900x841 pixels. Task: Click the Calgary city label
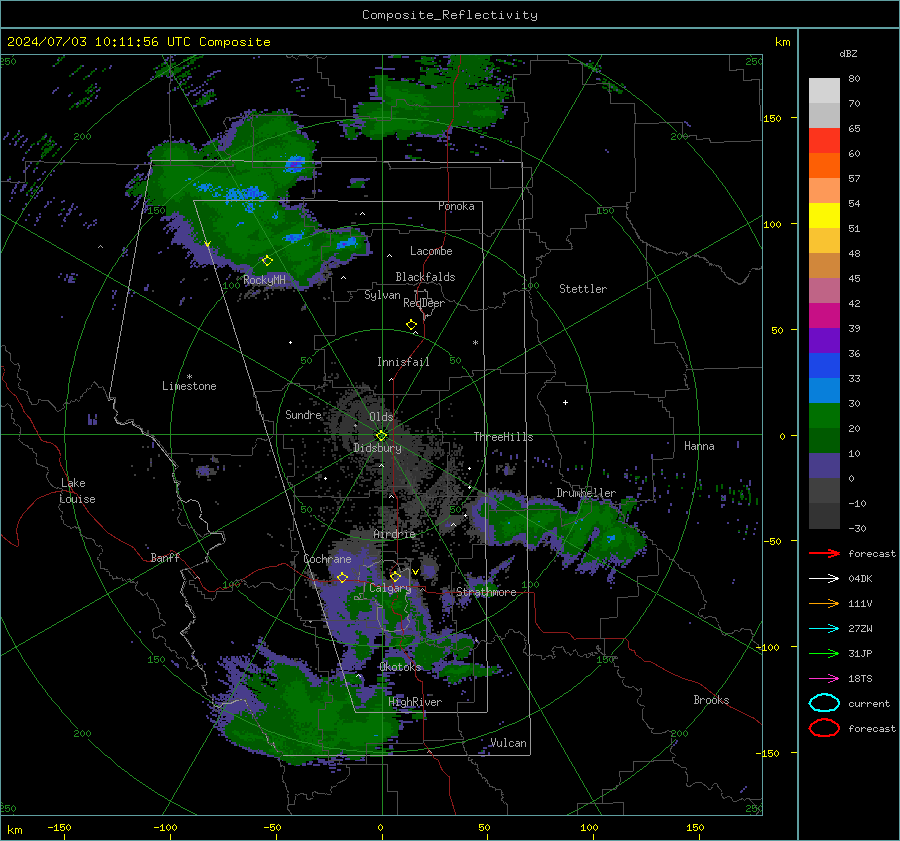tap(390, 588)
